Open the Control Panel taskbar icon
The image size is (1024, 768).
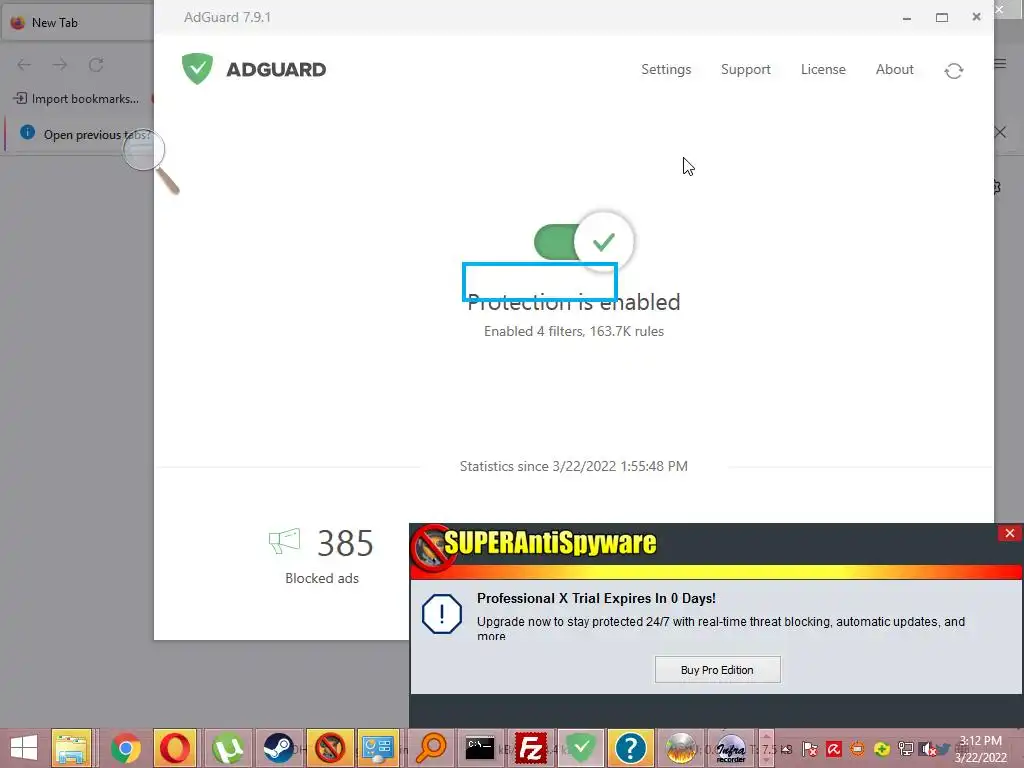377,748
